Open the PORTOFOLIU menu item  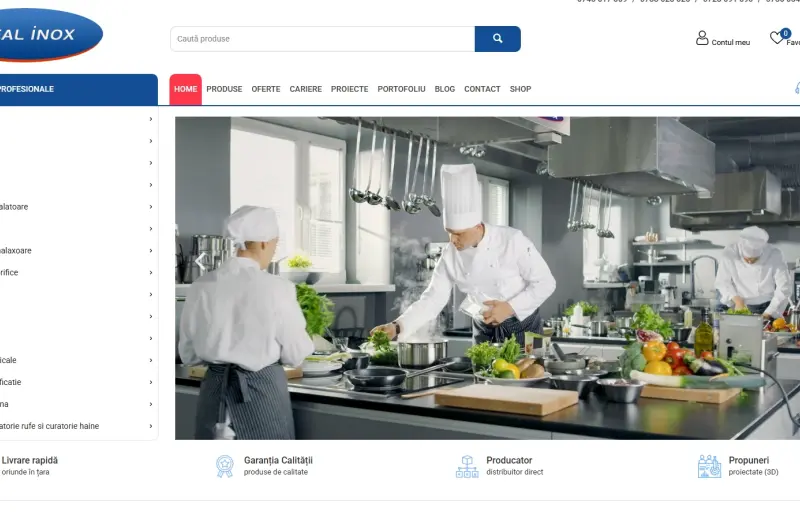pos(402,89)
